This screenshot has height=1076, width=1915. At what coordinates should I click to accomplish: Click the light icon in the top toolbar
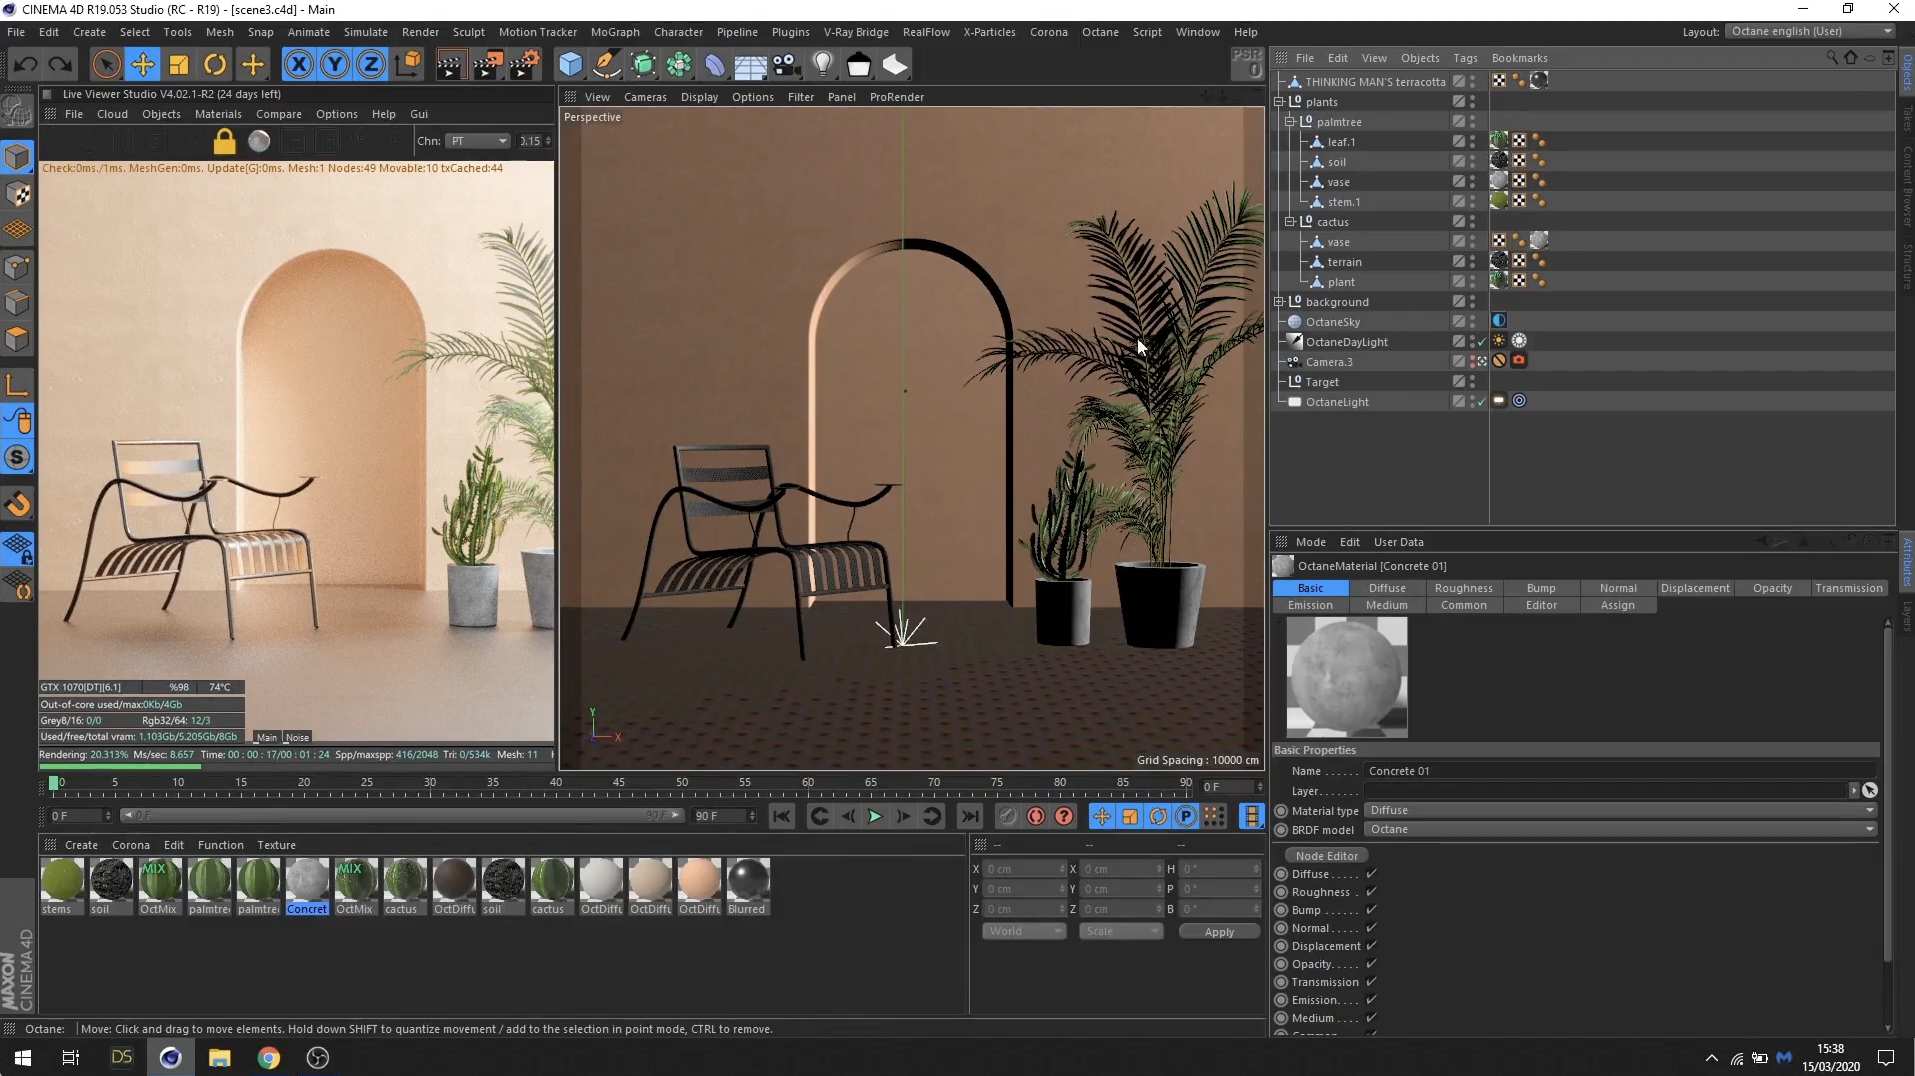(821, 64)
